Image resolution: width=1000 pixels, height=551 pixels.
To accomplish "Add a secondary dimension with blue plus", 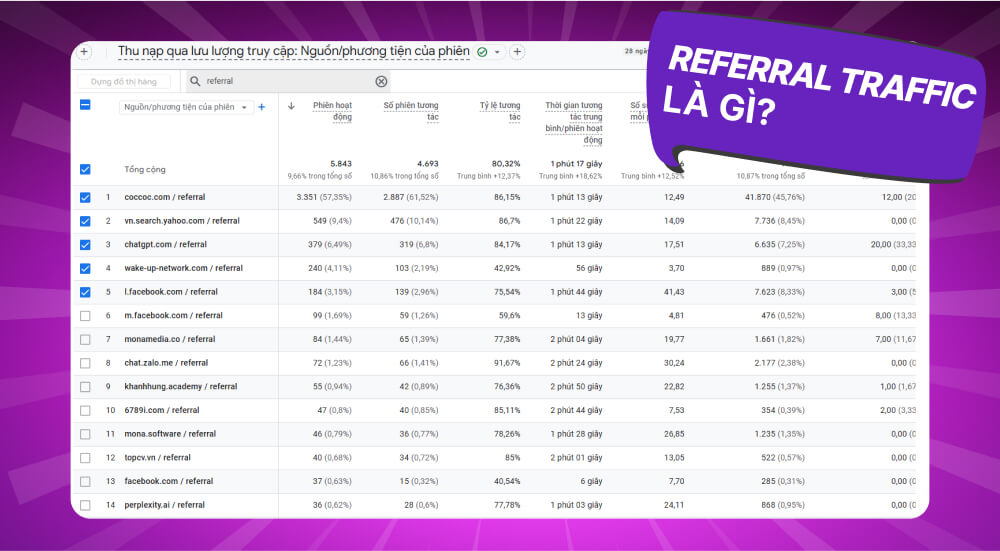I will tap(261, 107).
